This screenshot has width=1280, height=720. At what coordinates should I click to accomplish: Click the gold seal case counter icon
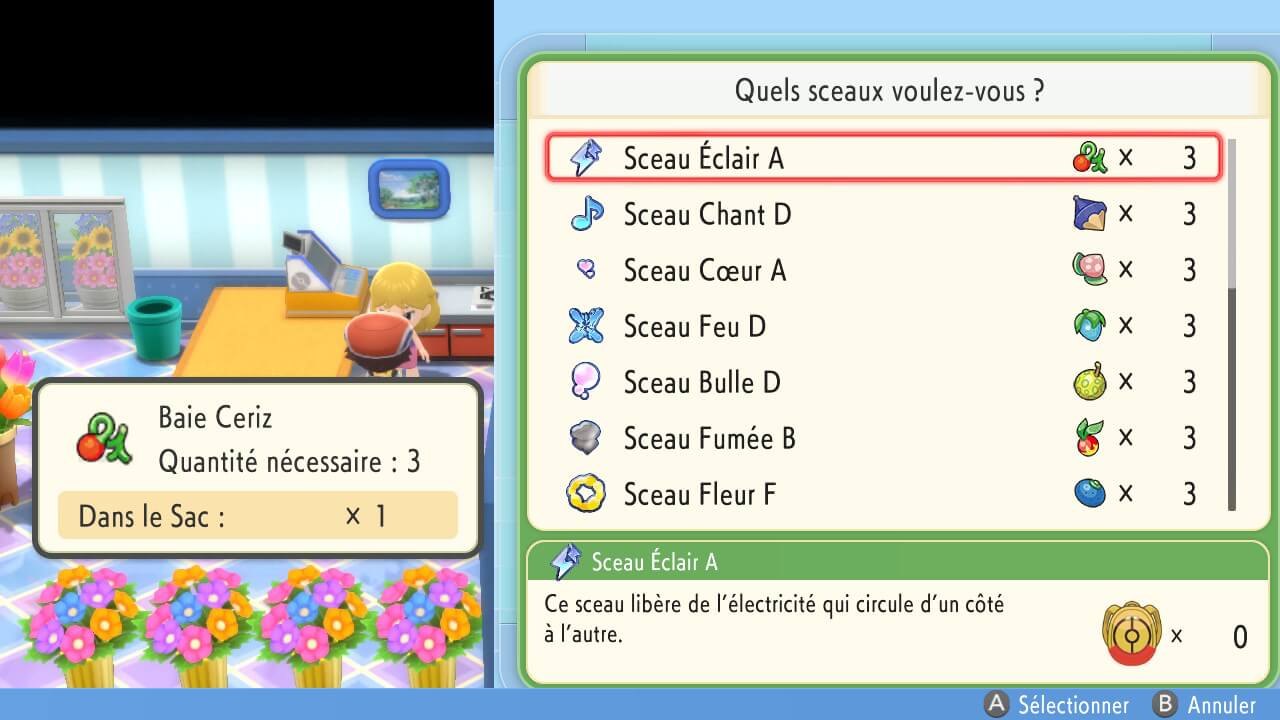point(1131,632)
